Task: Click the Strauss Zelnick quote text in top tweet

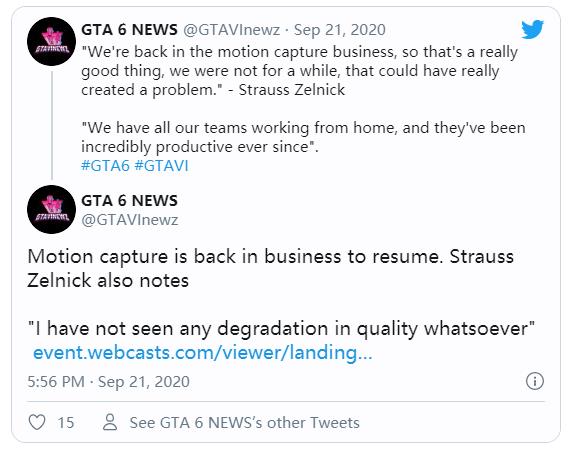Action: click(299, 71)
